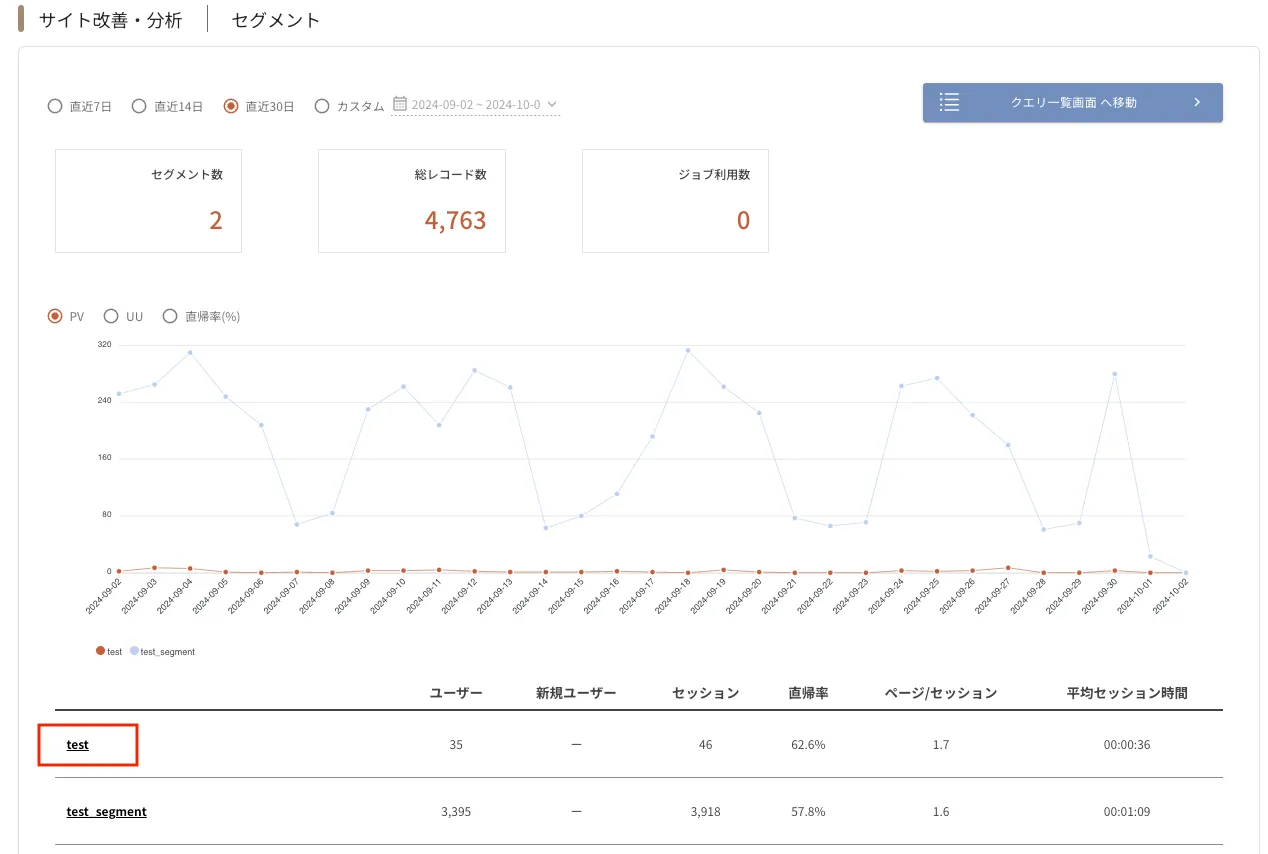
Task: Select the 直近7日 radio button
Action: point(55,106)
